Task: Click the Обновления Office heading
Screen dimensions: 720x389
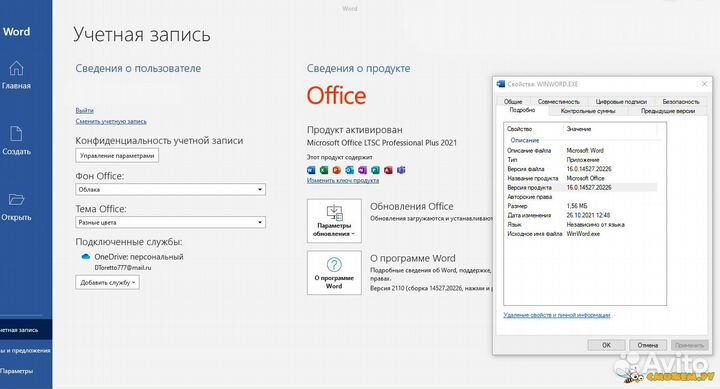Action: [x=411, y=207]
